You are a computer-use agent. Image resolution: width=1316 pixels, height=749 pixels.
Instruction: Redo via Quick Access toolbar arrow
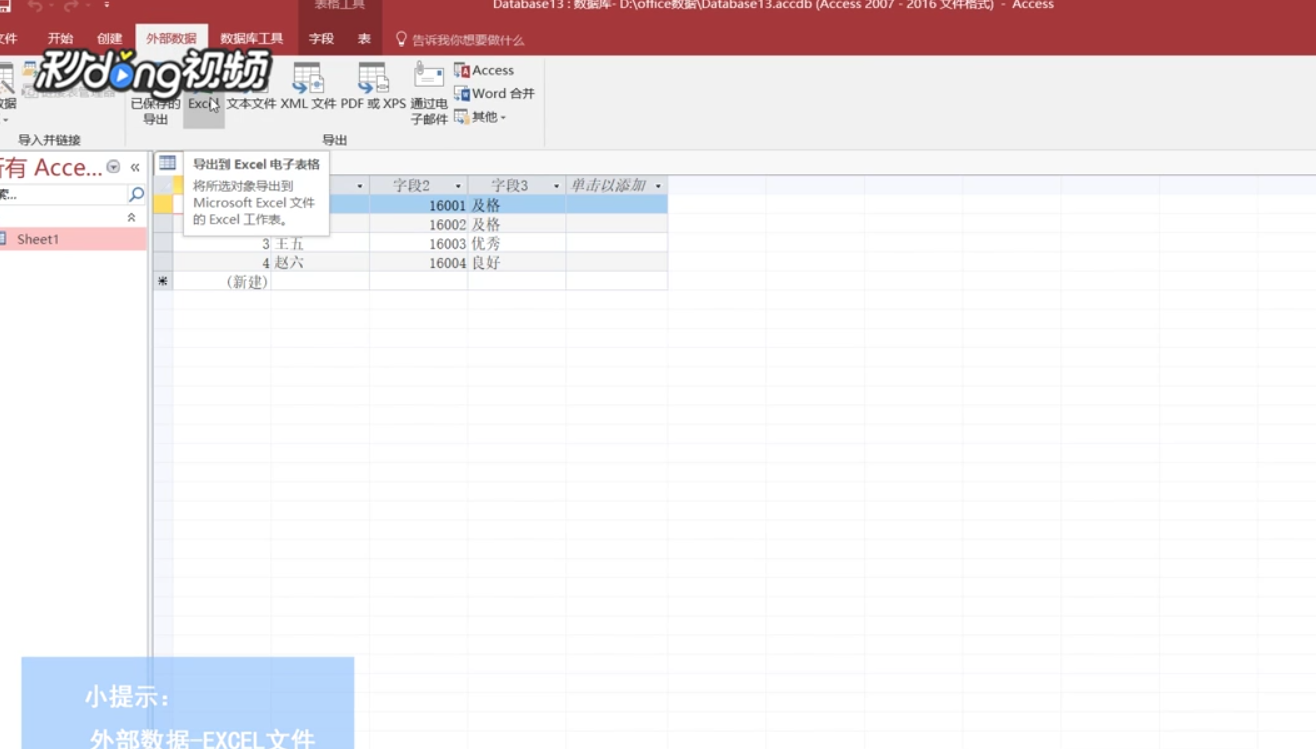tap(71, 6)
